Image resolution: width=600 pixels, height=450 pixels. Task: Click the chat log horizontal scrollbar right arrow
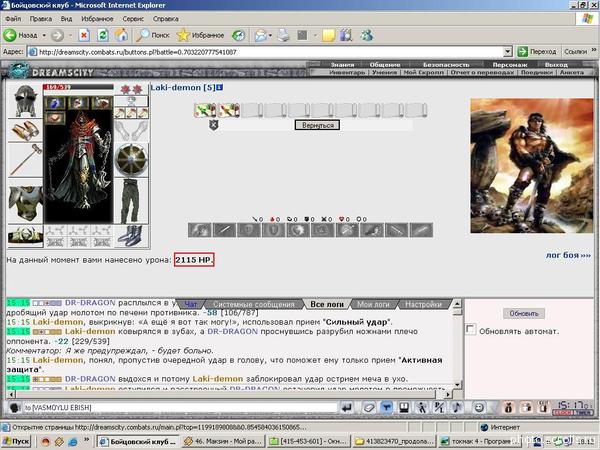(x=448, y=394)
